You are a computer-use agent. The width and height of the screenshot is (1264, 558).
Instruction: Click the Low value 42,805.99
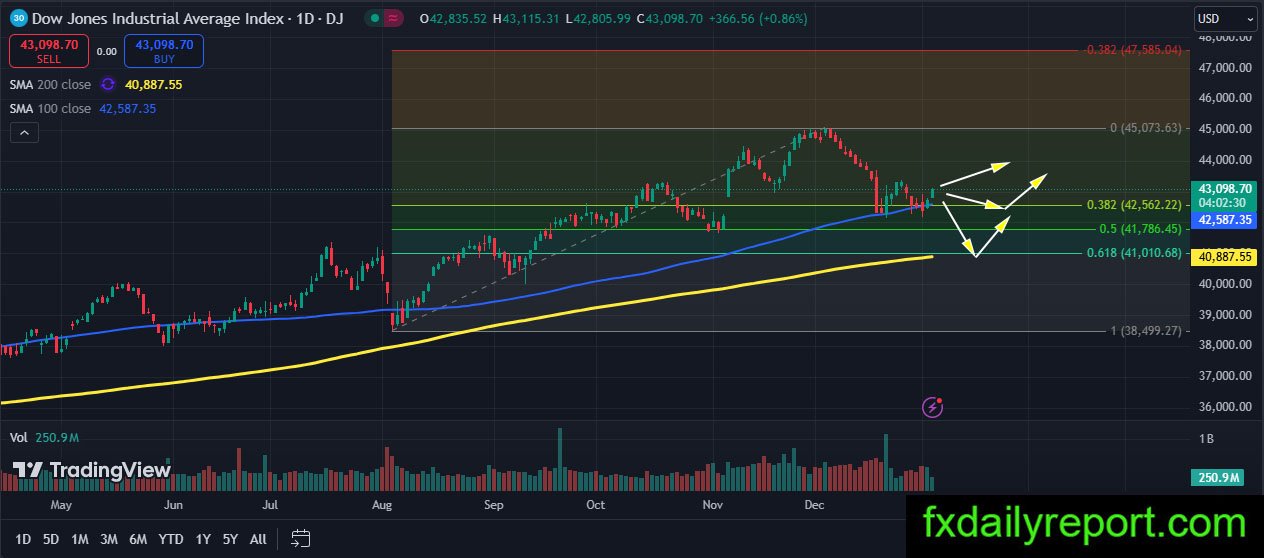coord(603,19)
